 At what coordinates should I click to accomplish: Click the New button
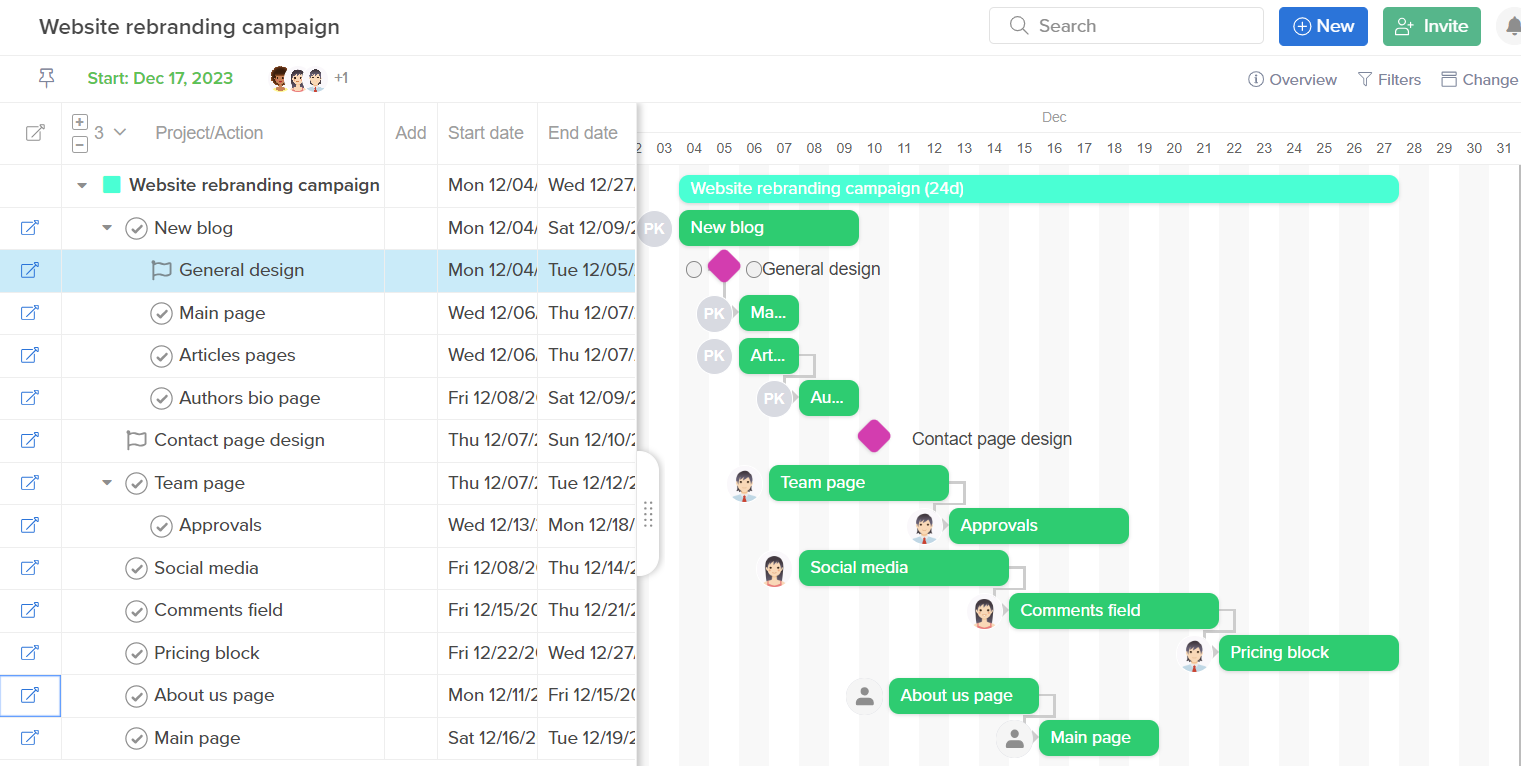coord(1323,26)
